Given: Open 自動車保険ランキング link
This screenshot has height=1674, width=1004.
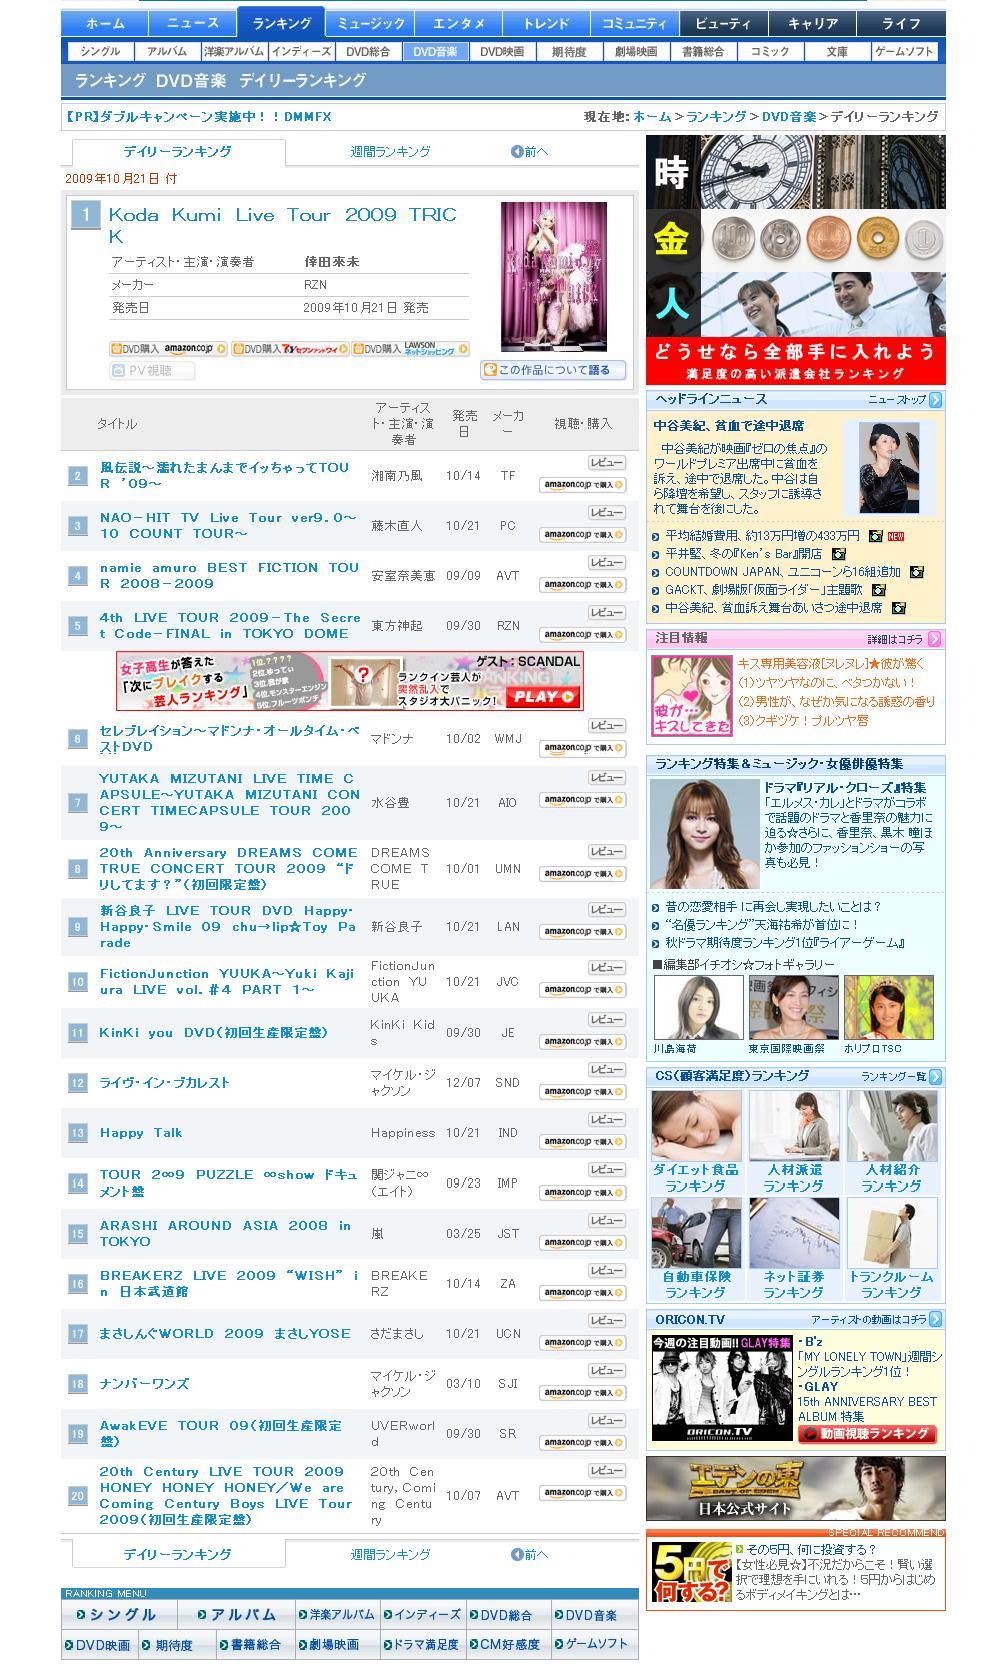Looking at the screenshot, I should (x=696, y=1284).
